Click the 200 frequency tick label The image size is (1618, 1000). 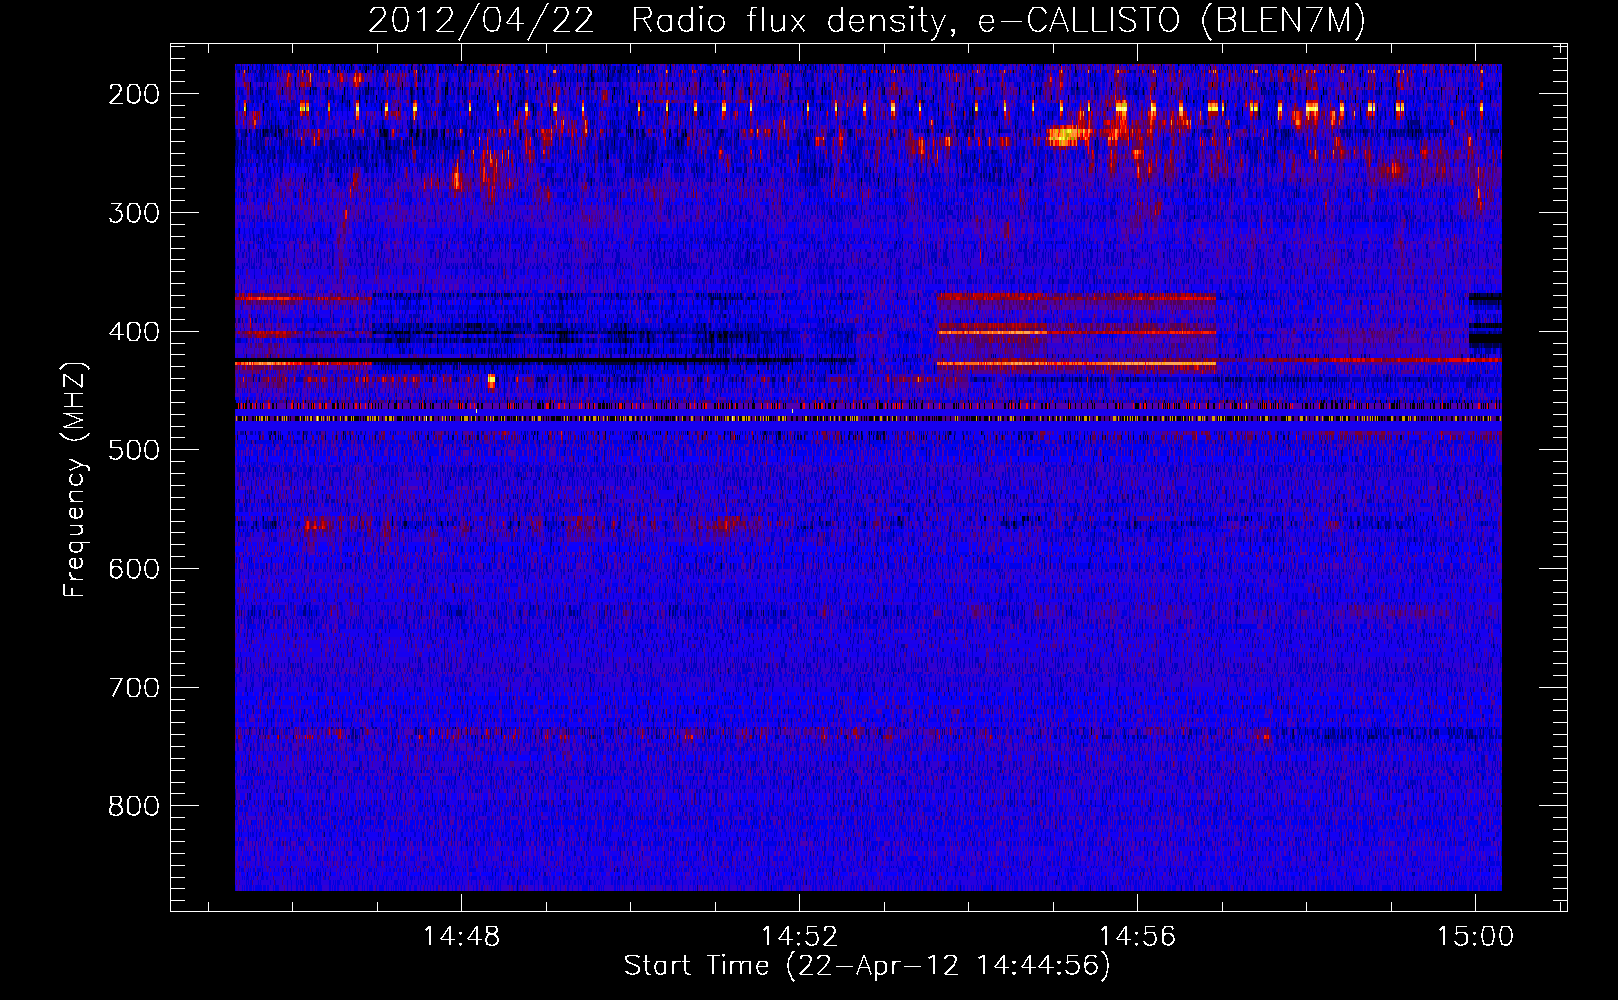[x=134, y=94]
